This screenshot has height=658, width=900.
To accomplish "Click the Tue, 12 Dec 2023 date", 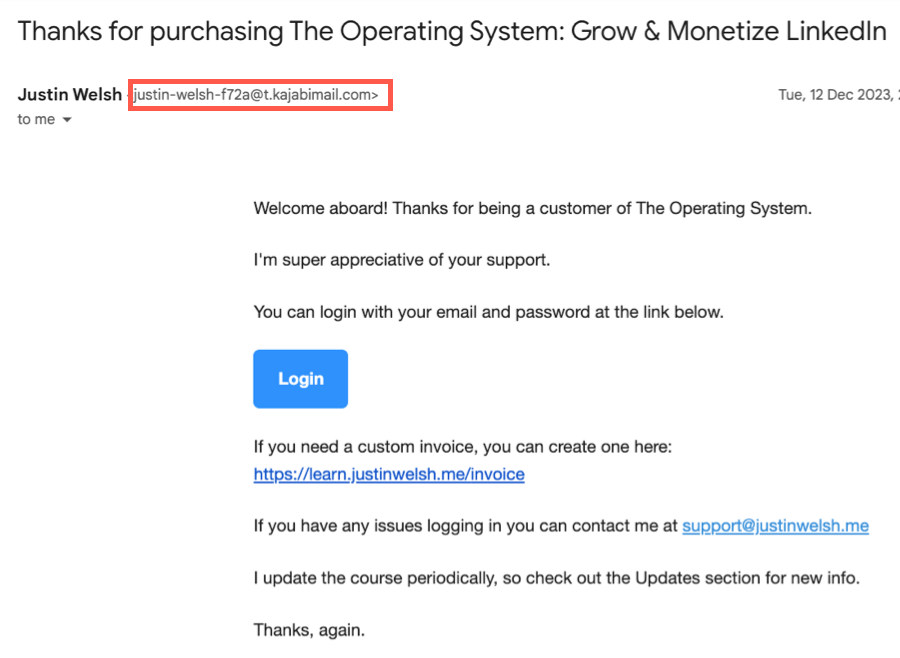I will [x=839, y=95].
